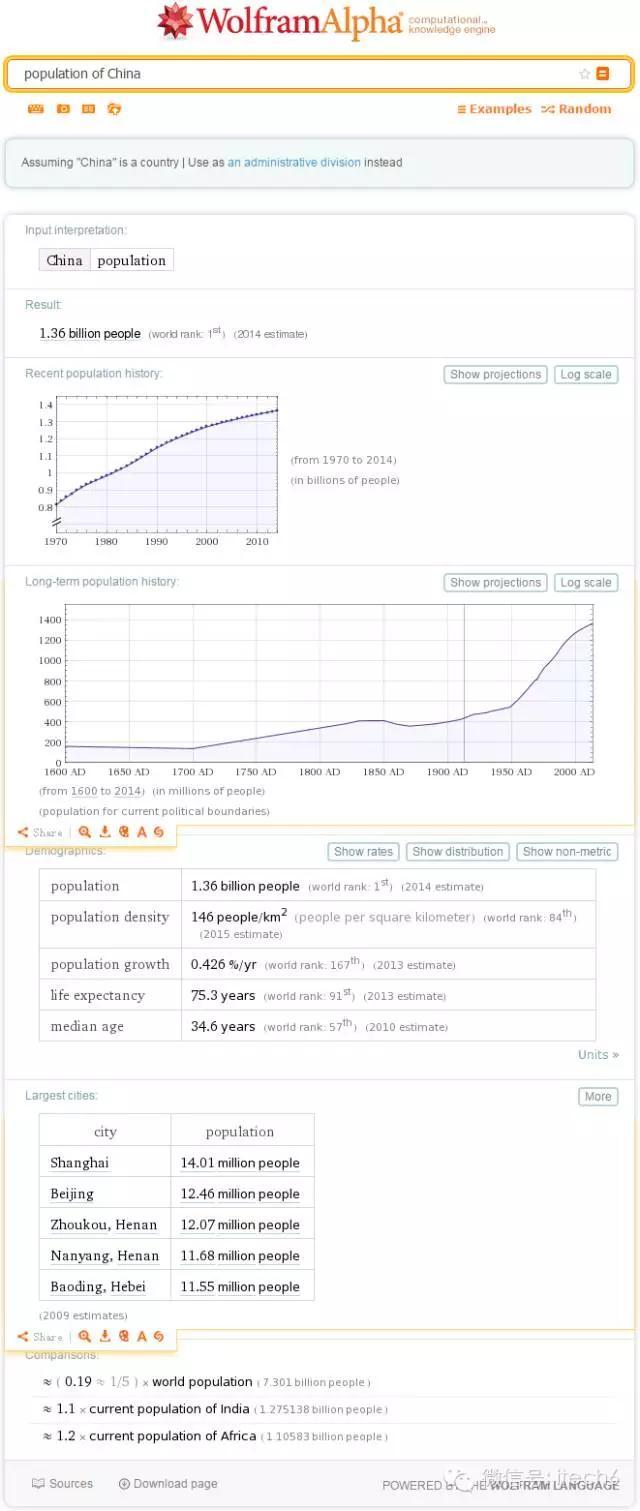This screenshot has width=640, height=1511.
Task: Open the Examples menu
Action: [x=494, y=109]
